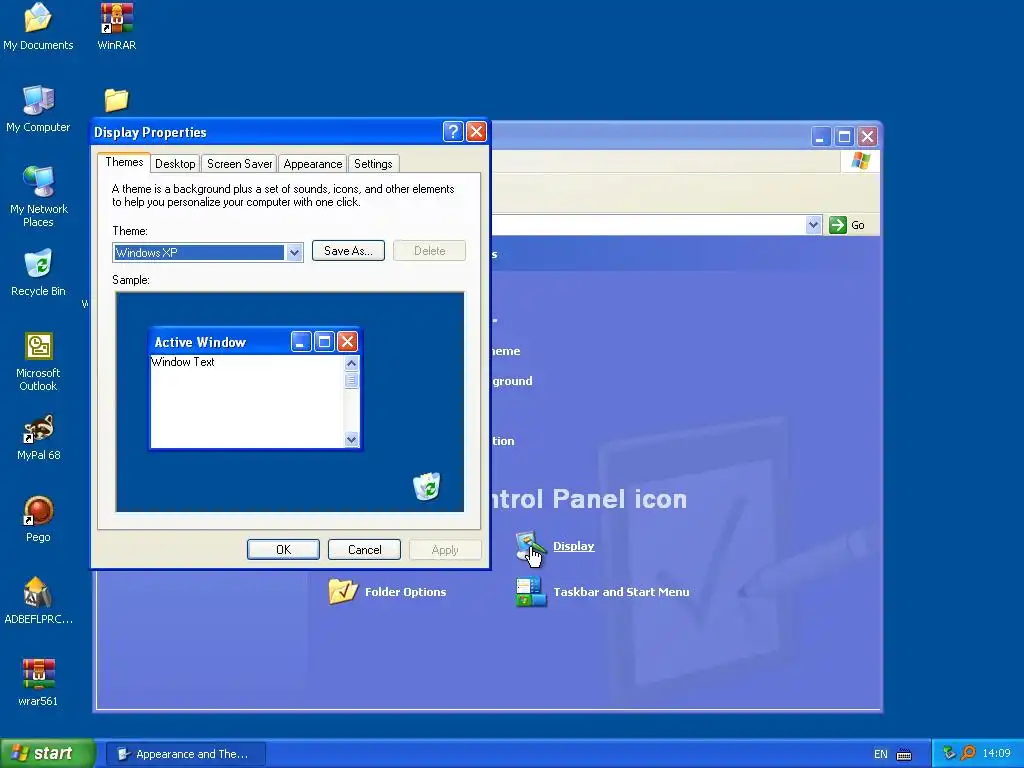Confirm with the OK button
The width and height of the screenshot is (1024, 768).
(283, 550)
